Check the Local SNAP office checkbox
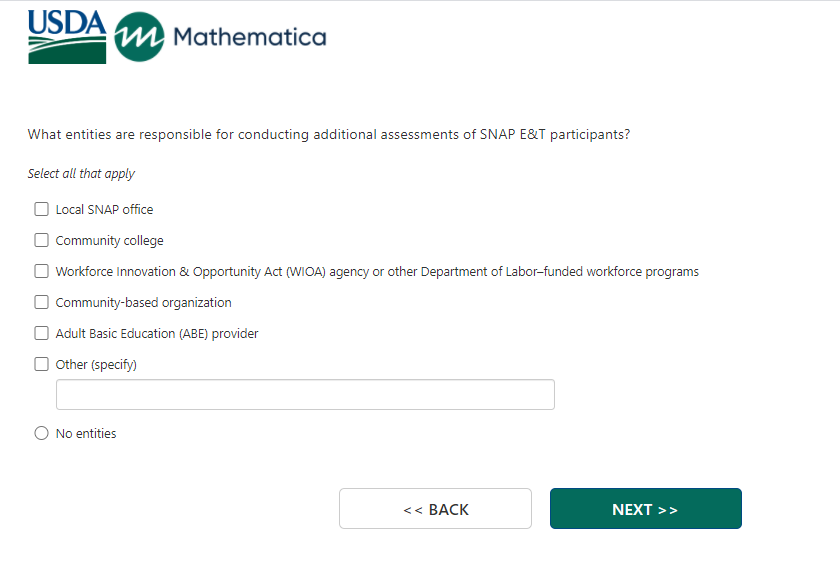The image size is (840, 578). [41, 209]
